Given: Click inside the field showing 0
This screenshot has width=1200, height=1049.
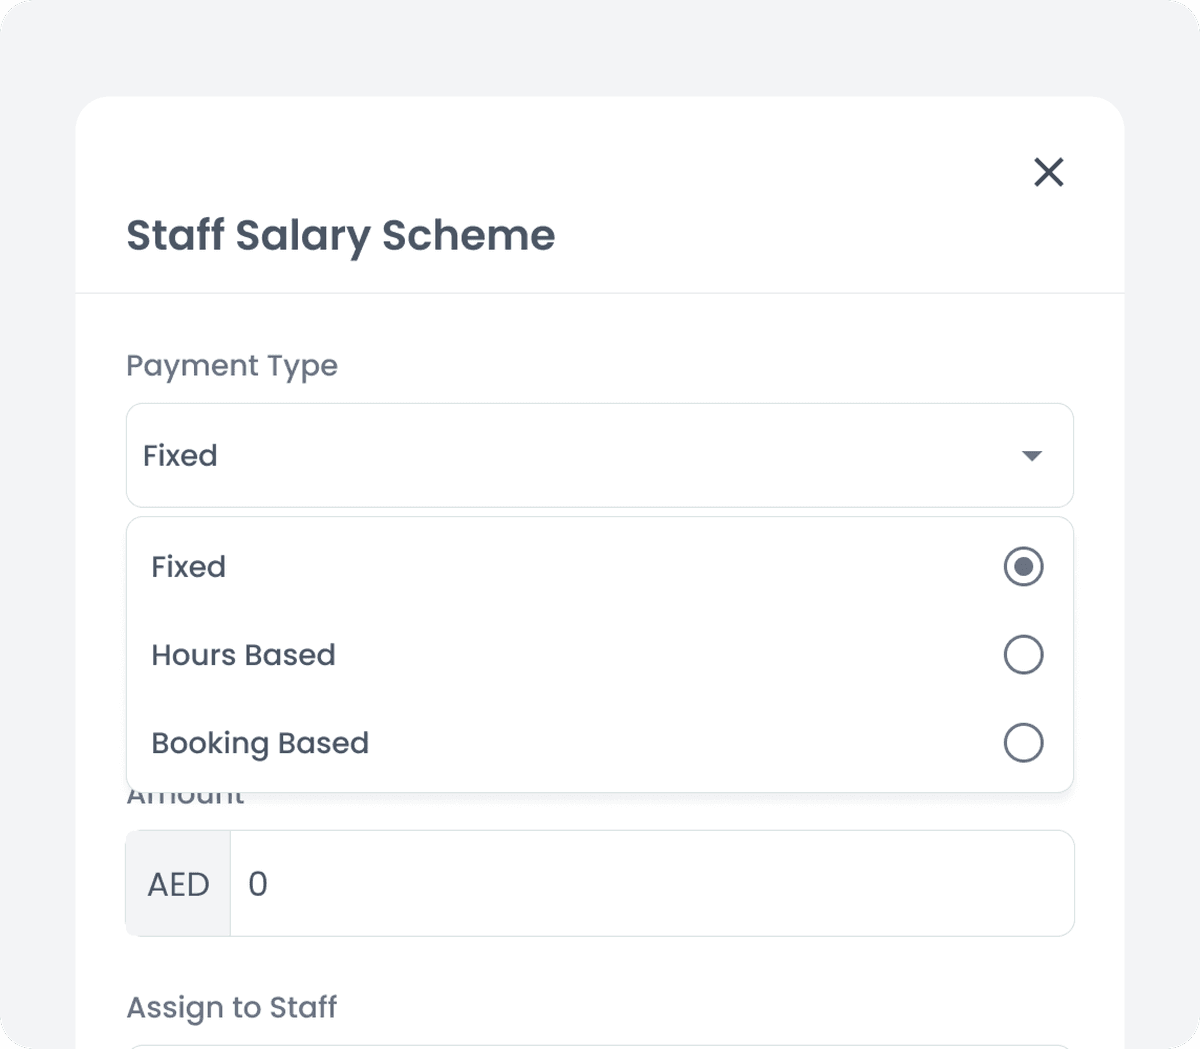Looking at the screenshot, I should pos(650,883).
